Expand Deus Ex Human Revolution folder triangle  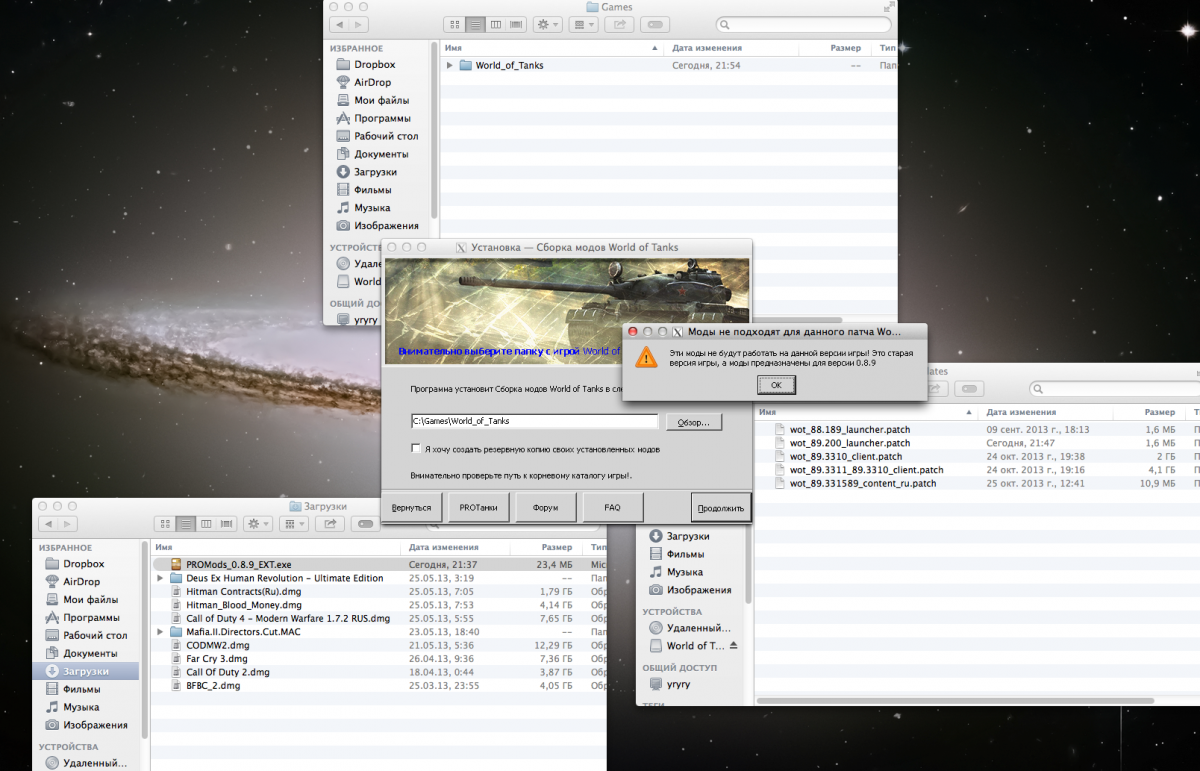tap(160, 578)
